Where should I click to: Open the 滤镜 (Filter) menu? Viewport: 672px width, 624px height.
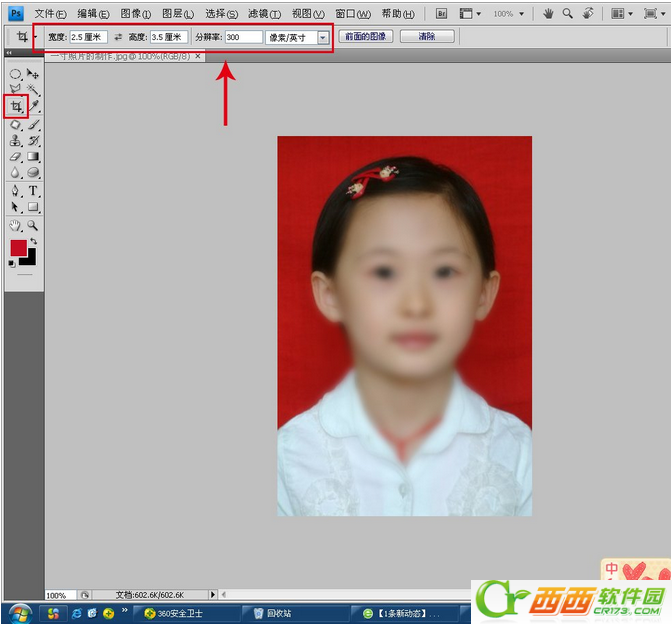(264, 14)
